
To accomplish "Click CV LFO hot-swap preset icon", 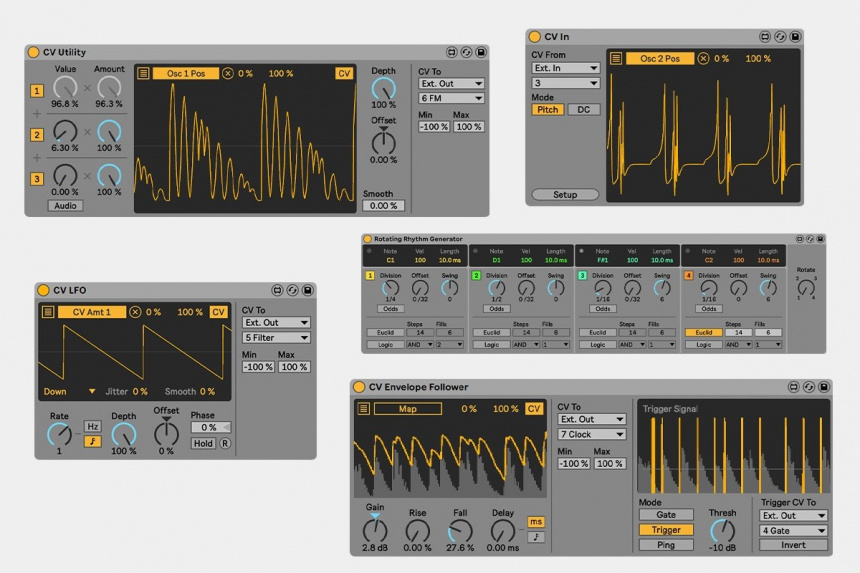I will click(293, 290).
